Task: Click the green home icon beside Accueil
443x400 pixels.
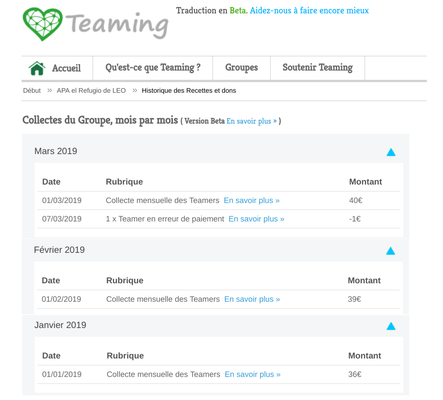Action: point(37,68)
